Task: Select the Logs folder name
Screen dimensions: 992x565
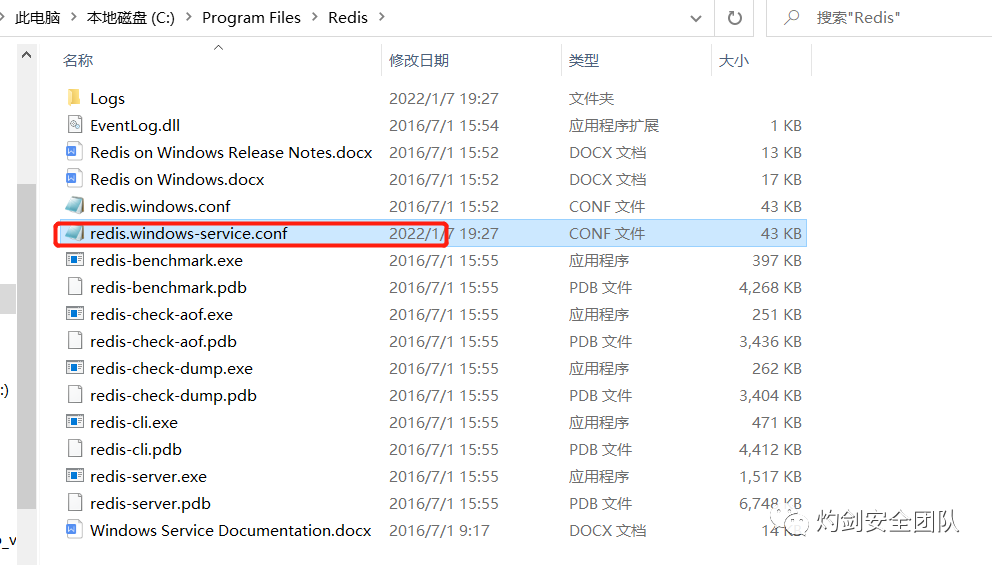Action: click(x=108, y=99)
